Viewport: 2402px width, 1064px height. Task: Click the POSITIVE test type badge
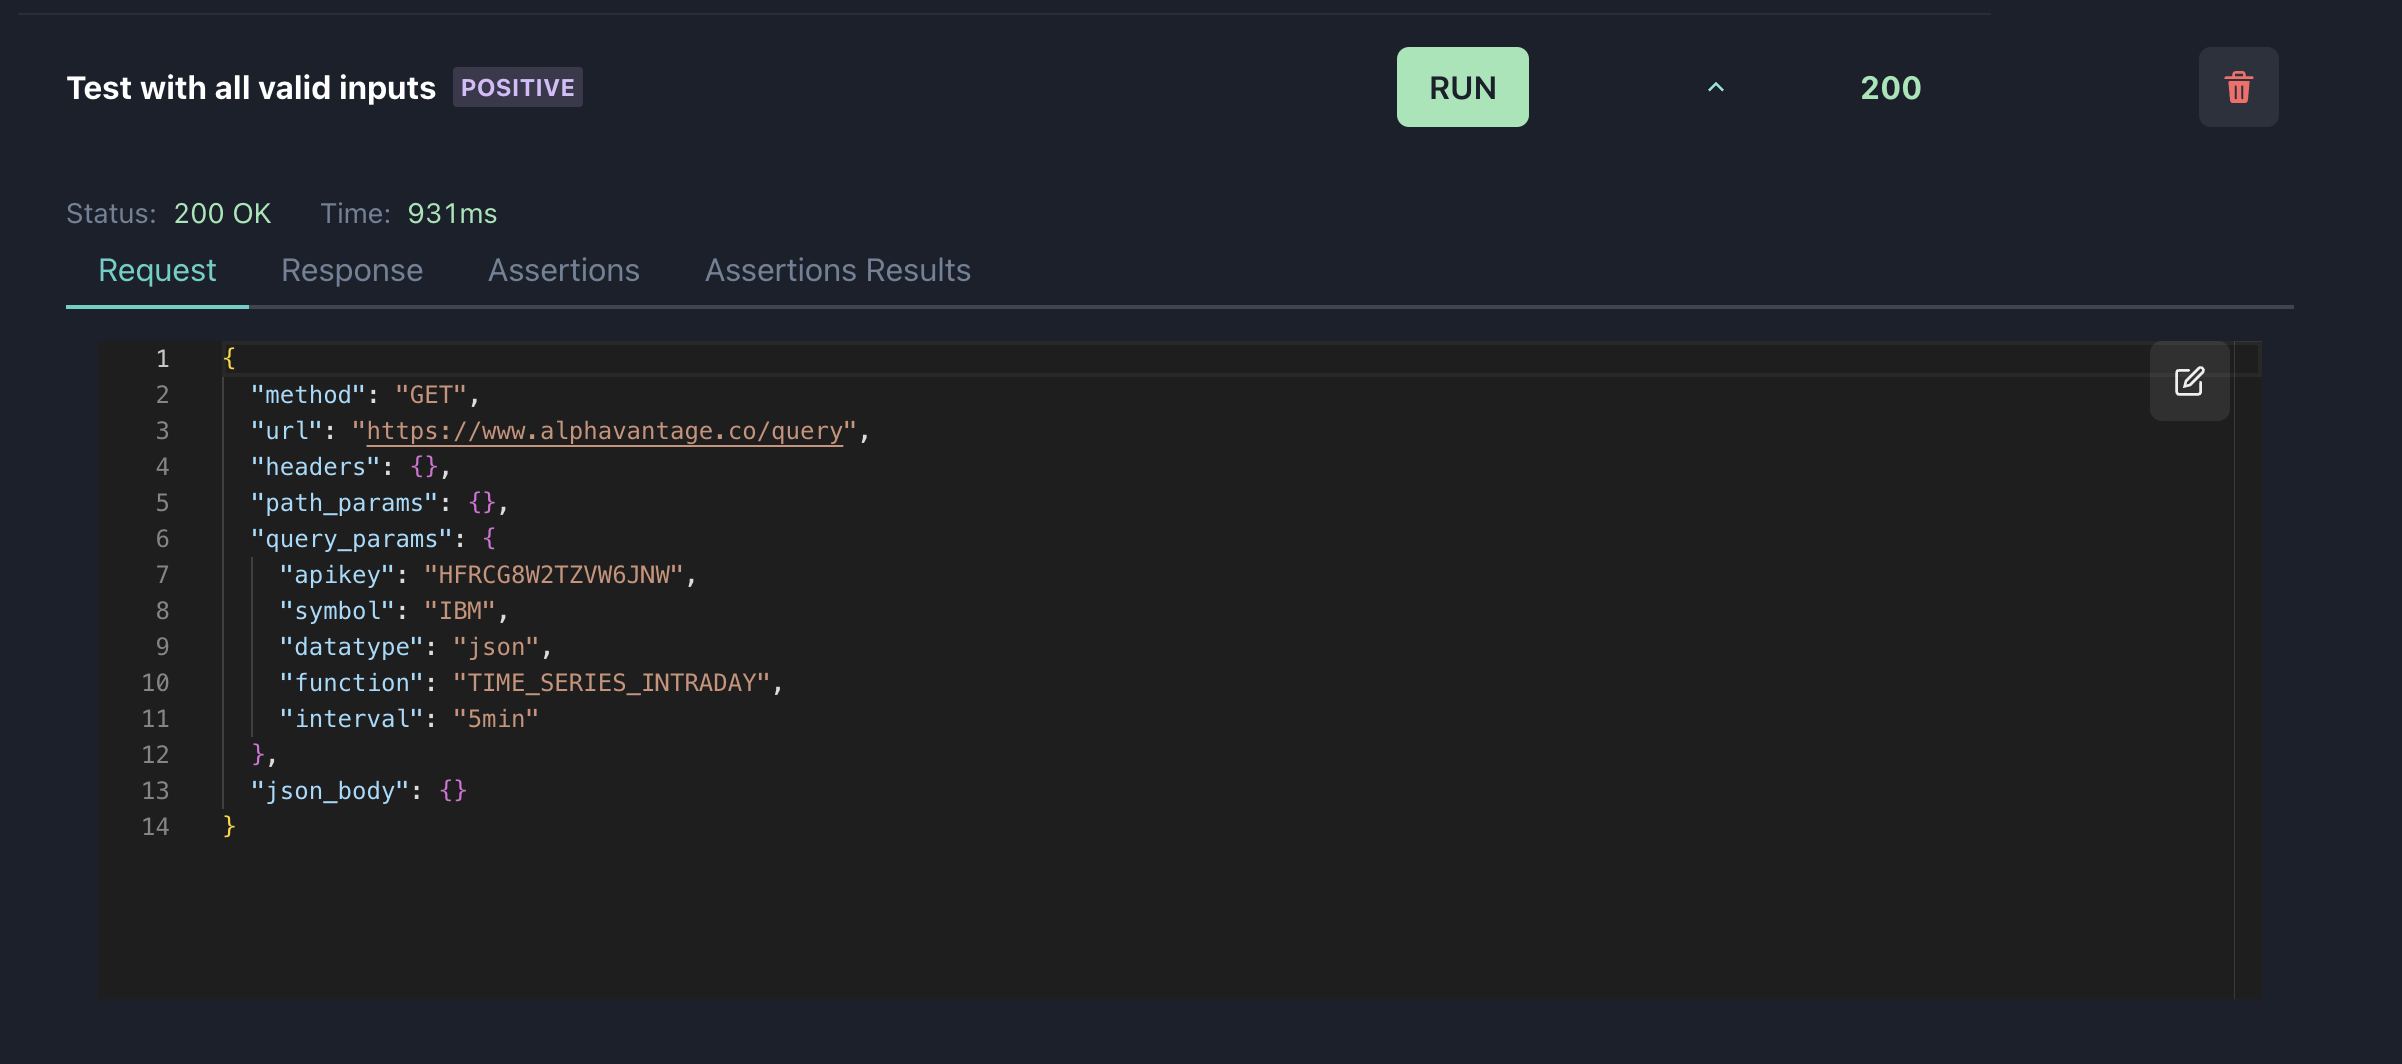point(517,88)
